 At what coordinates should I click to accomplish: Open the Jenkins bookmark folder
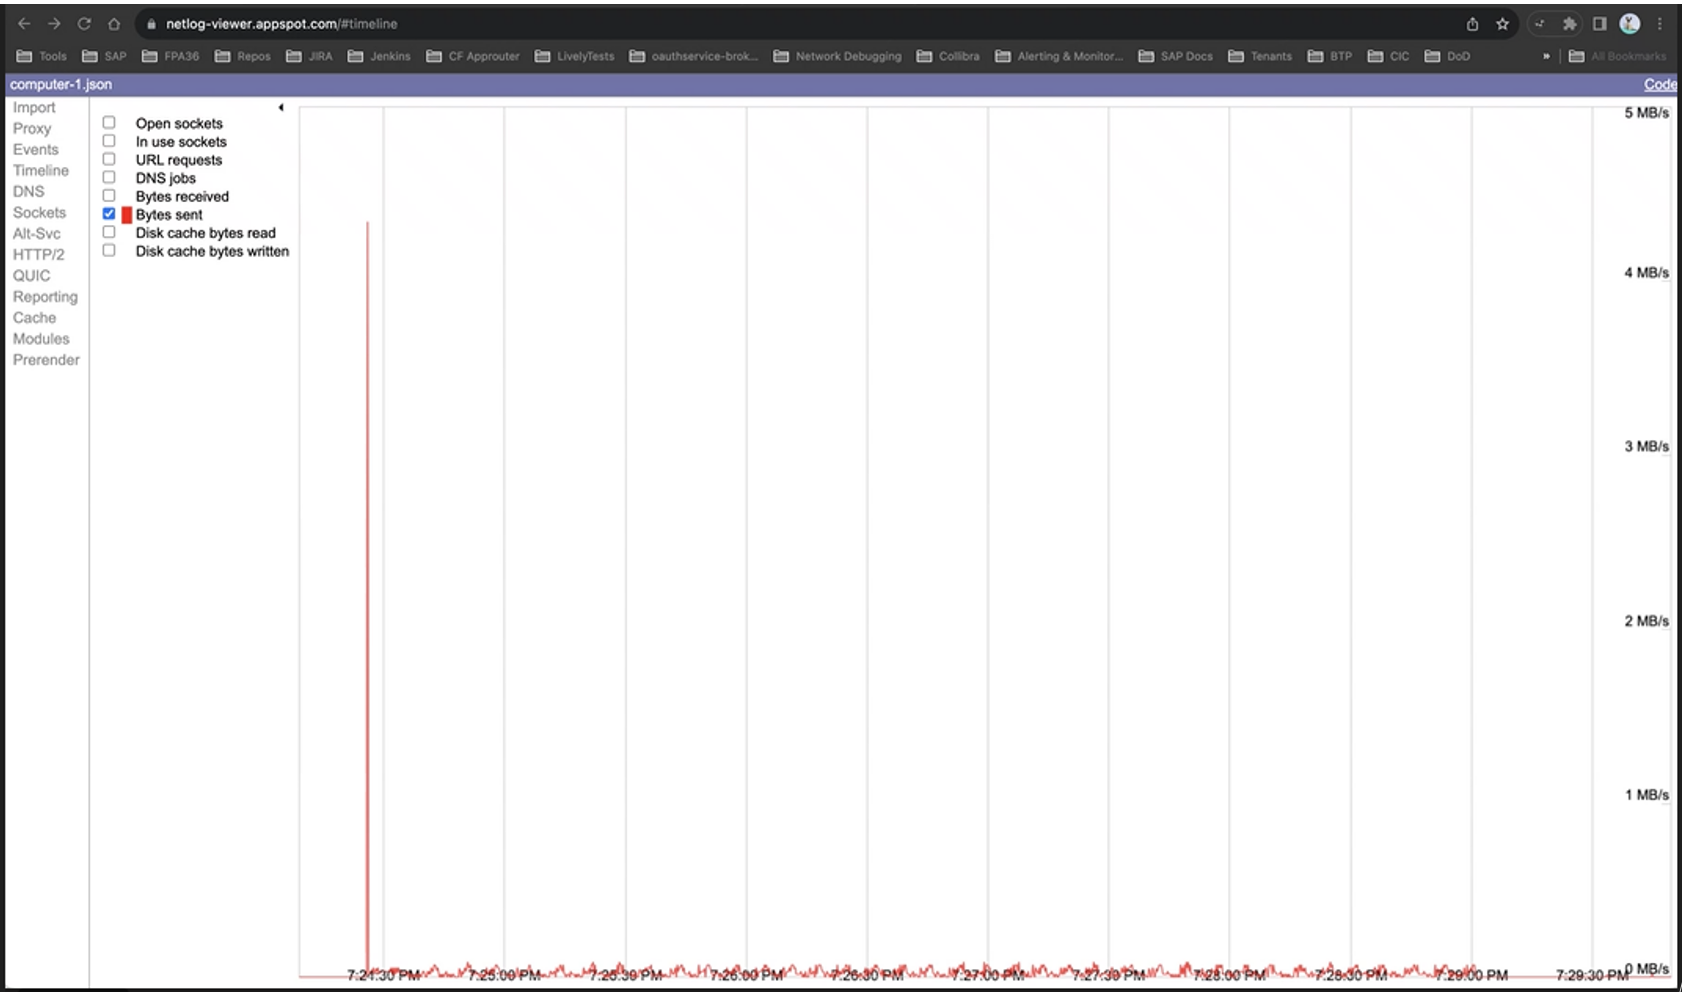(x=379, y=56)
